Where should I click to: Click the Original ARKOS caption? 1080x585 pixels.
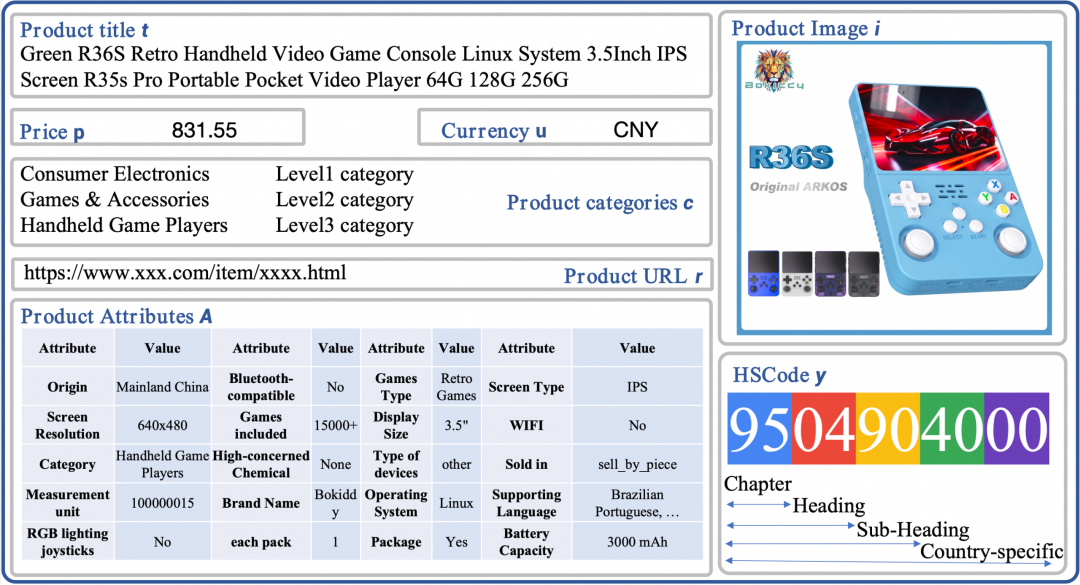point(798,187)
